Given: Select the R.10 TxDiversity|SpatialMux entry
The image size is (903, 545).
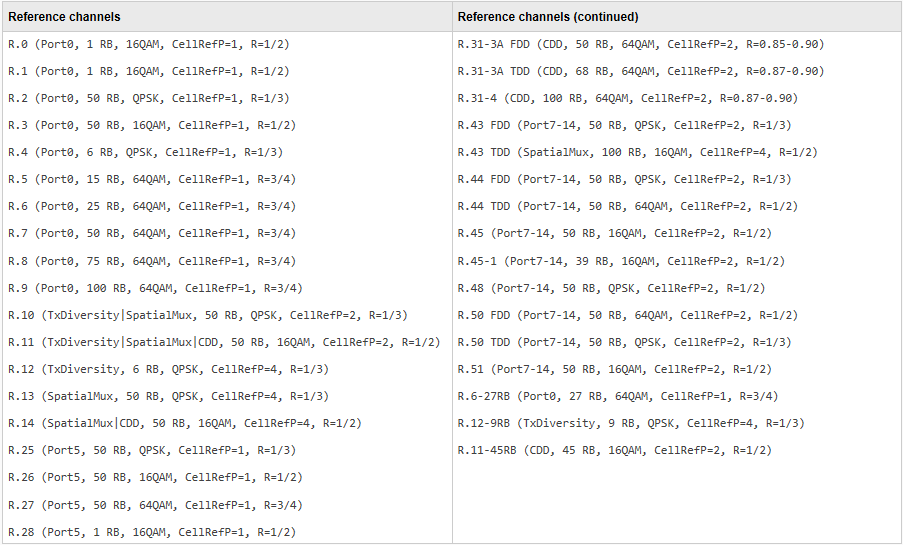Looking at the screenshot, I should (x=207, y=315).
